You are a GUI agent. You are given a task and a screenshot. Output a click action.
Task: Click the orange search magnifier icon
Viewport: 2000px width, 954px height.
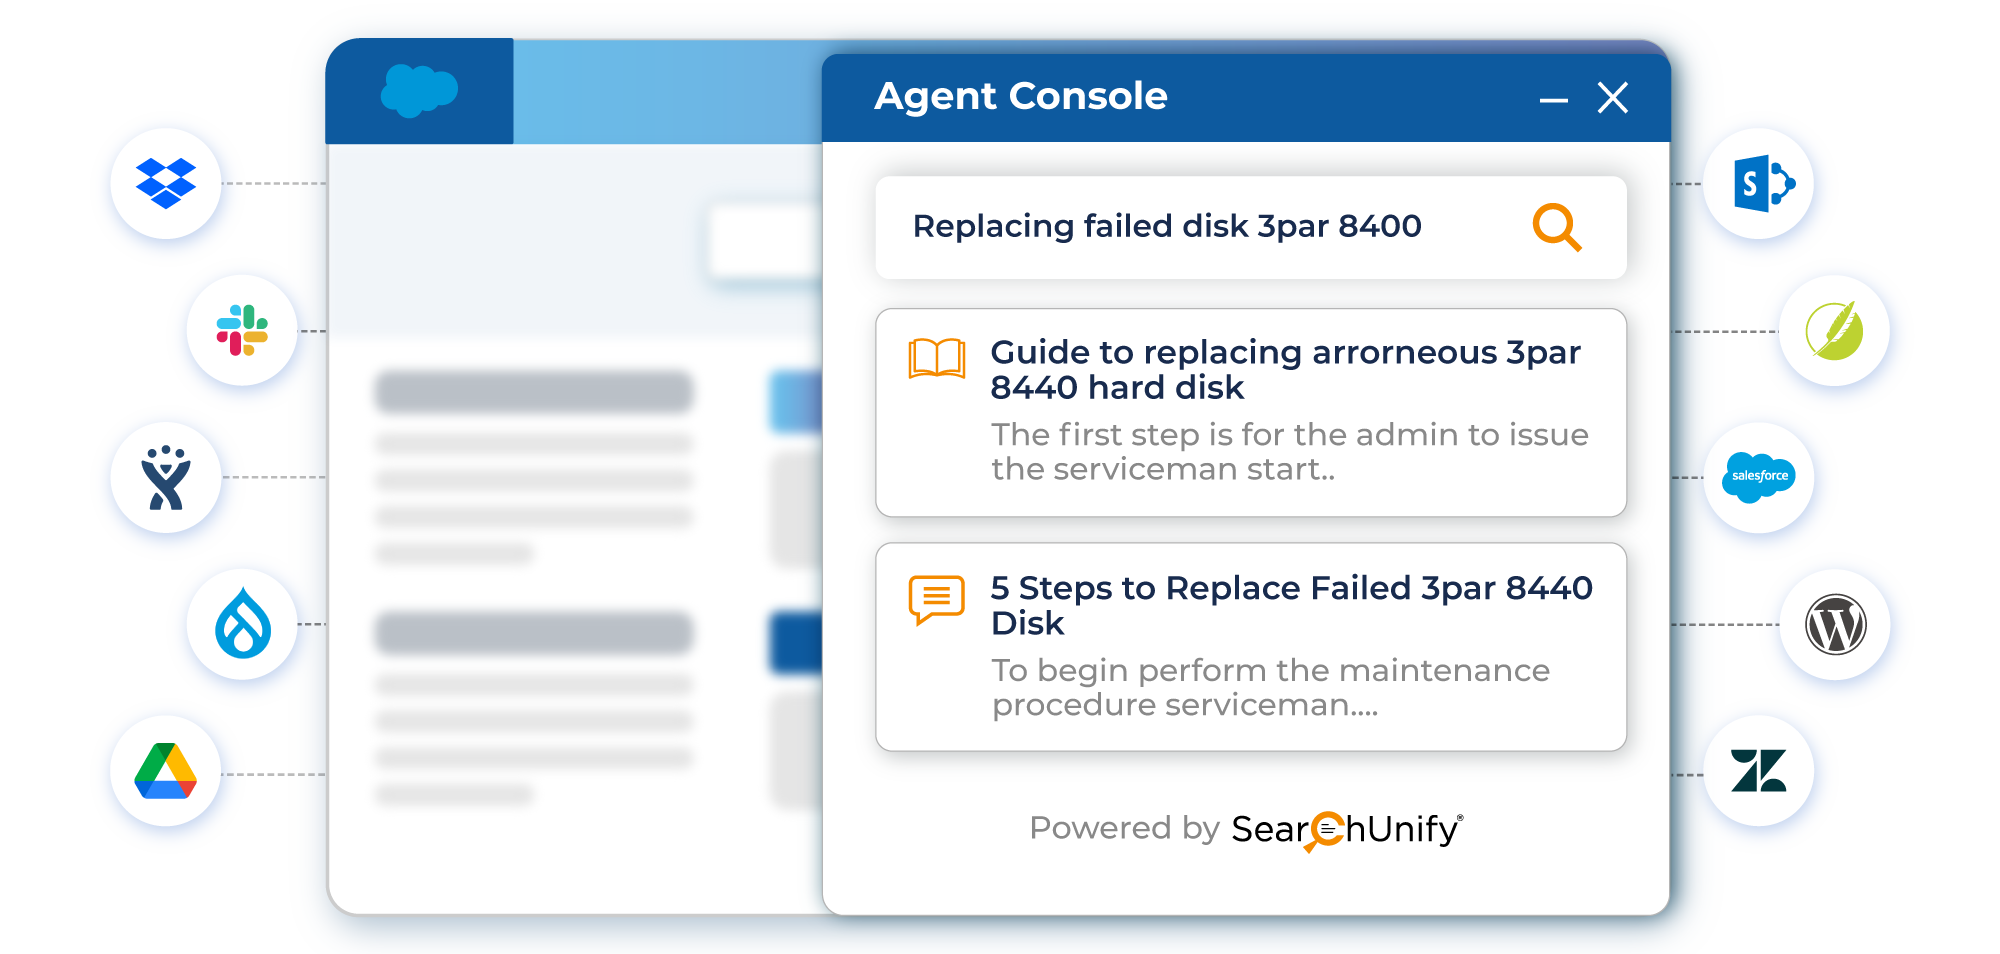pos(1557,227)
